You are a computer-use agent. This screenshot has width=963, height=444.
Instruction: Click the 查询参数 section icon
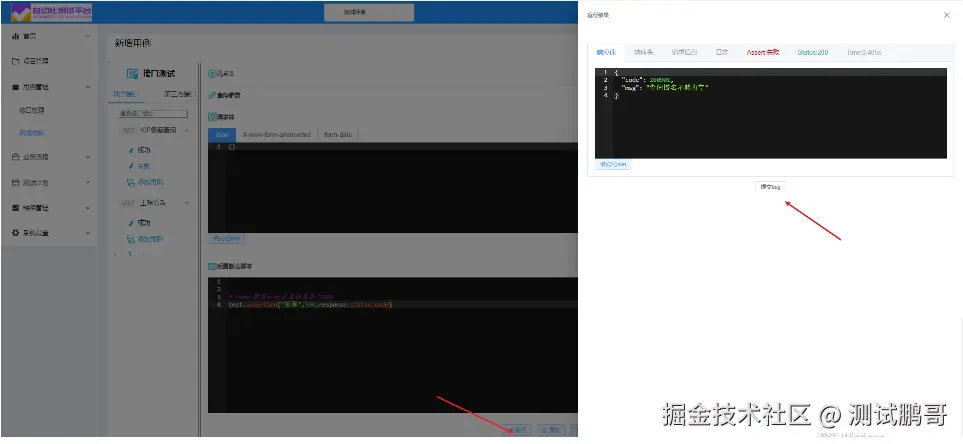point(212,96)
